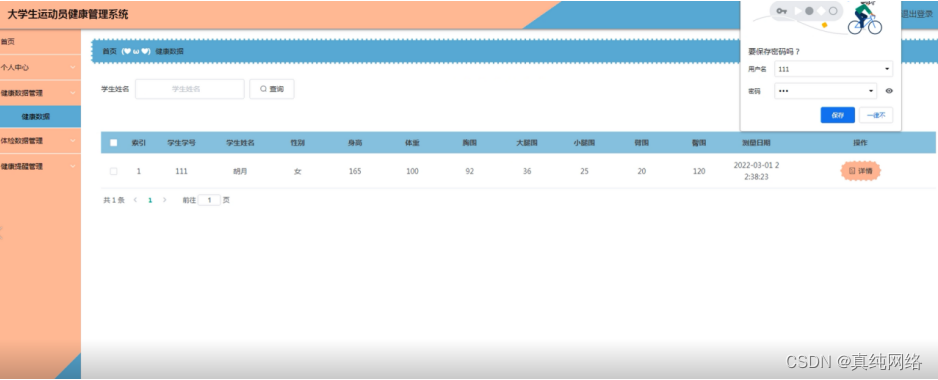Go to the next page arrow

click(x=165, y=200)
